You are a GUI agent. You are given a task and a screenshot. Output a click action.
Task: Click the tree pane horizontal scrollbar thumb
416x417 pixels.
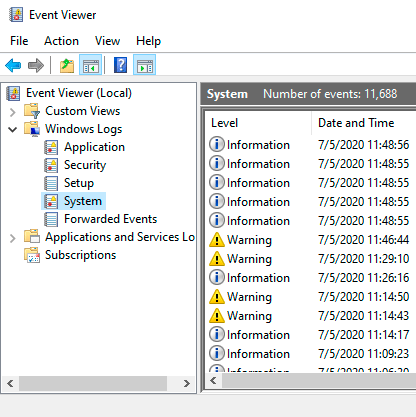click(93, 383)
